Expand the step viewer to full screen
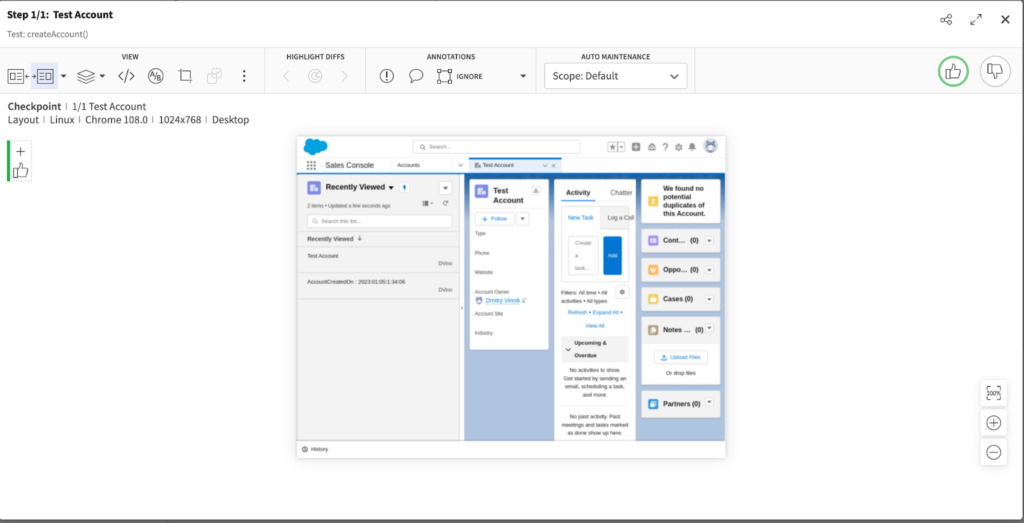This screenshot has height=523, width=1024. point(976,20)
